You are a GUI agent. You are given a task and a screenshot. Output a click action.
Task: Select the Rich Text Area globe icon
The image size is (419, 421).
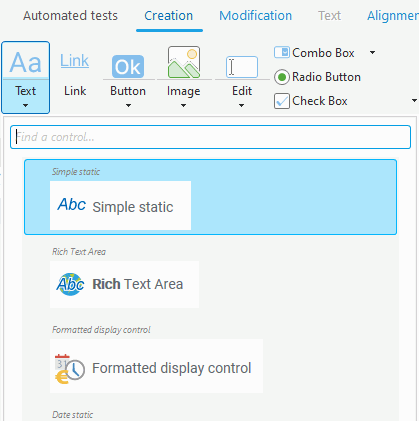[70, 284]
